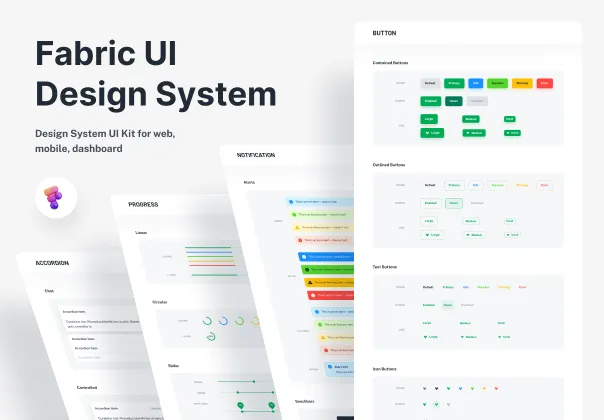Click the Controlled heading in Accordion panel
Screen dimensions: 604x420
pyautogui.click(x=87, y=388)
